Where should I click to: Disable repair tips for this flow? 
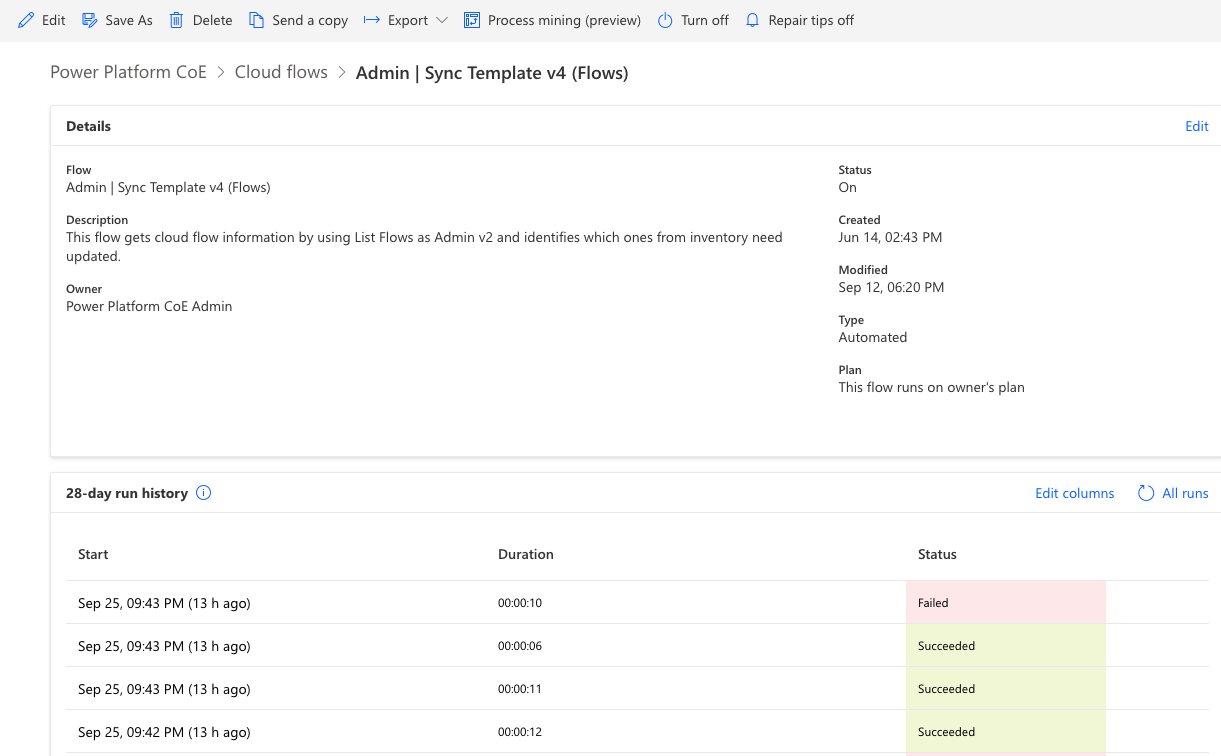[x=810, y=19]
